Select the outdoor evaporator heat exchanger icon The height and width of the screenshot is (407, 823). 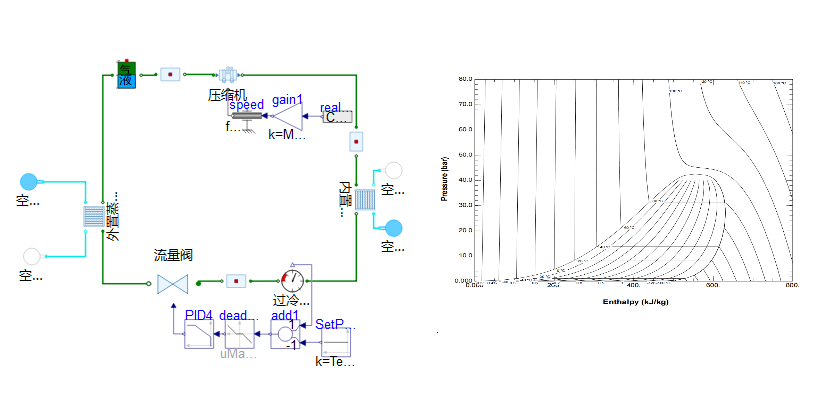point(93,216)
